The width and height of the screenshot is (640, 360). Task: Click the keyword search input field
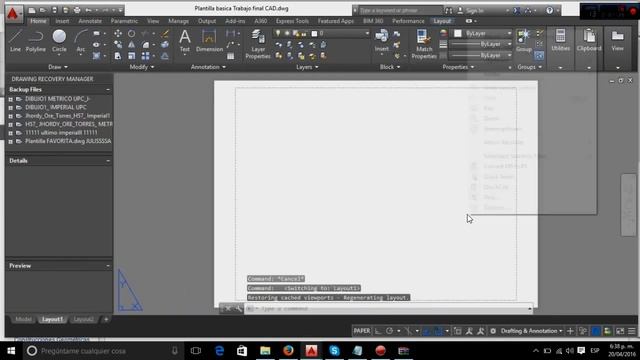(x=400, y=10)
